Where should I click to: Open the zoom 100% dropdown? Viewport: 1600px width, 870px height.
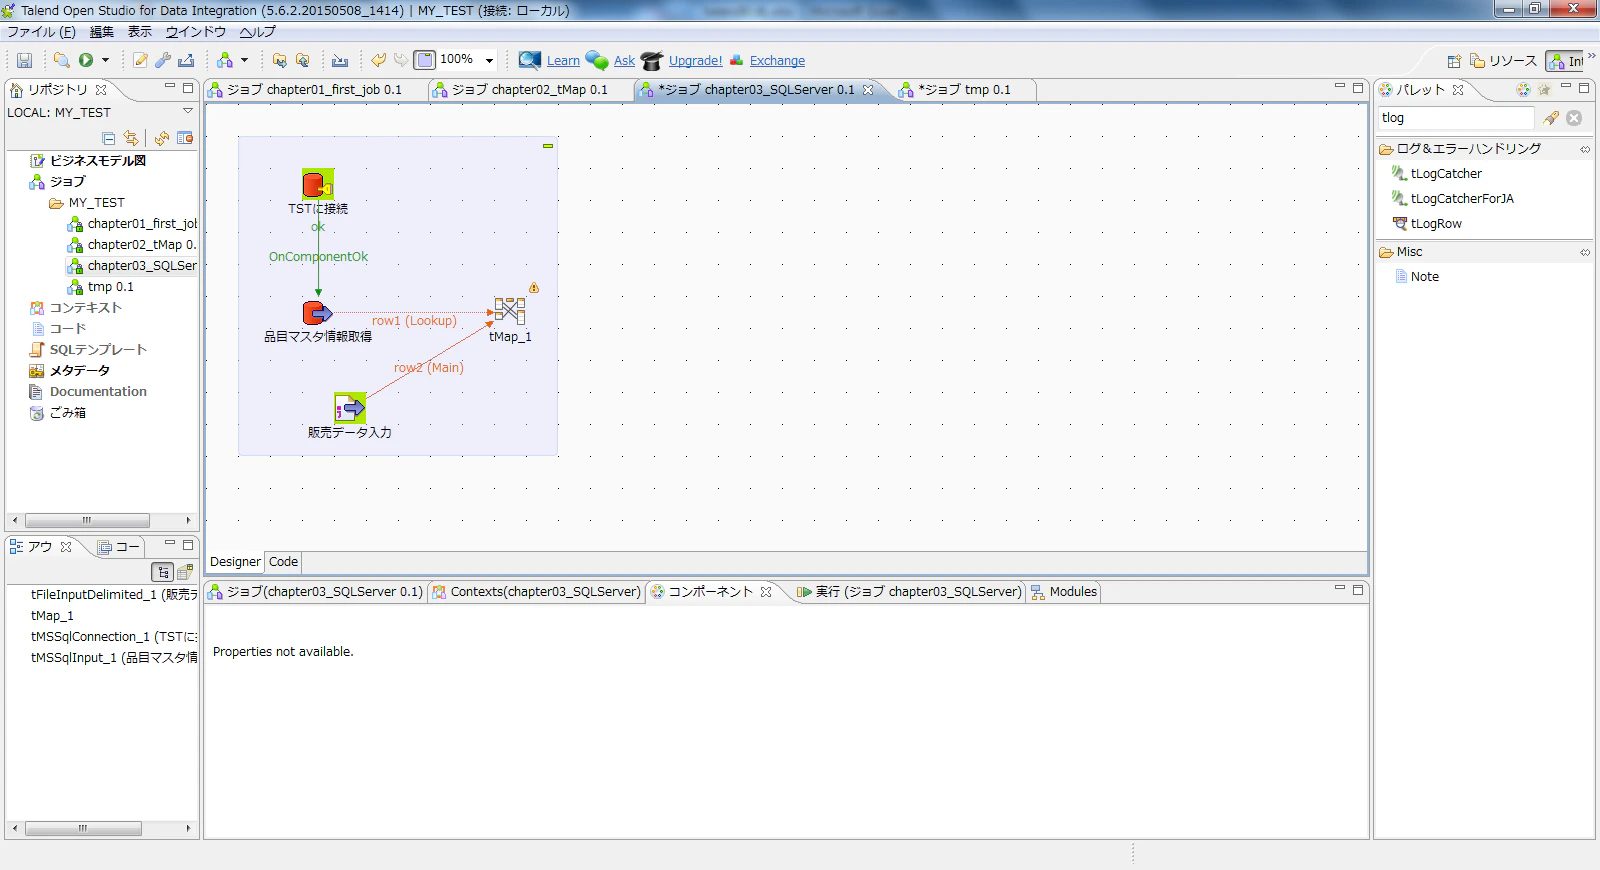(489, 60)
